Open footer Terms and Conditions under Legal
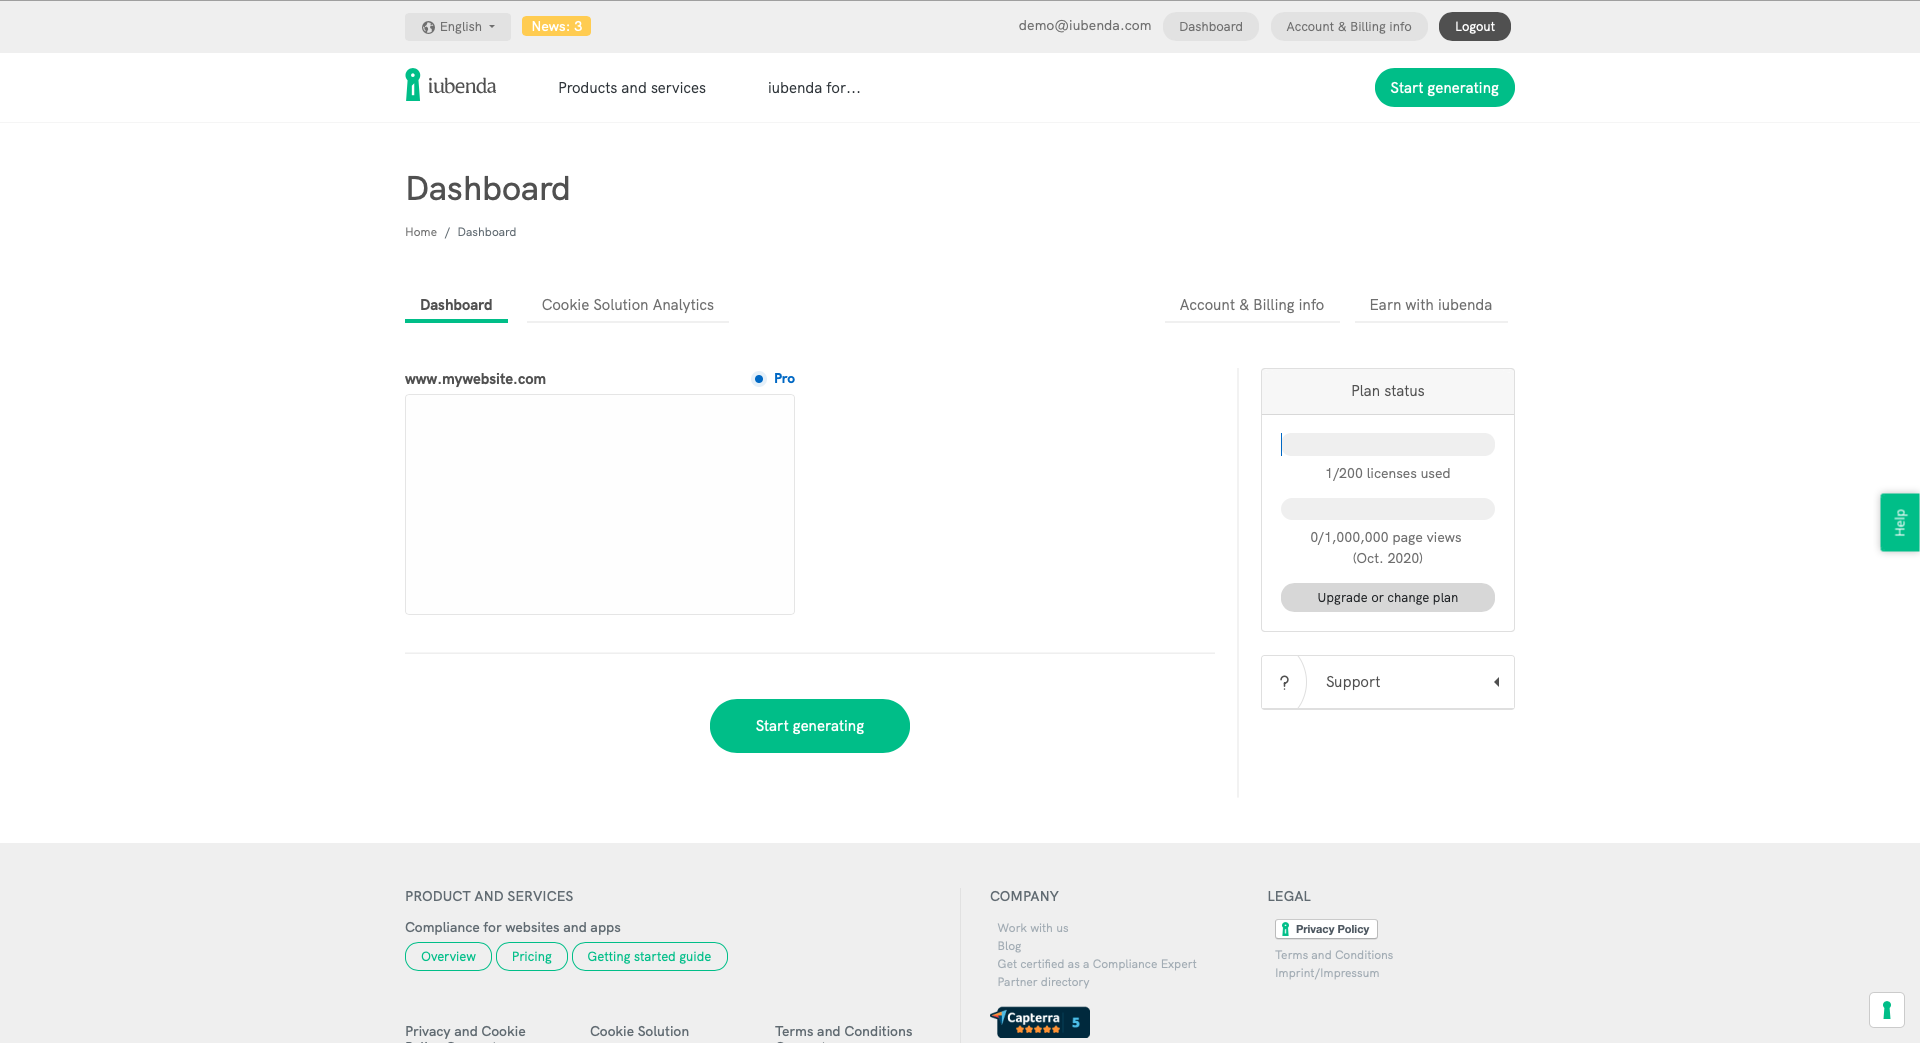1920x1043 pixels. pos(1334,955)
